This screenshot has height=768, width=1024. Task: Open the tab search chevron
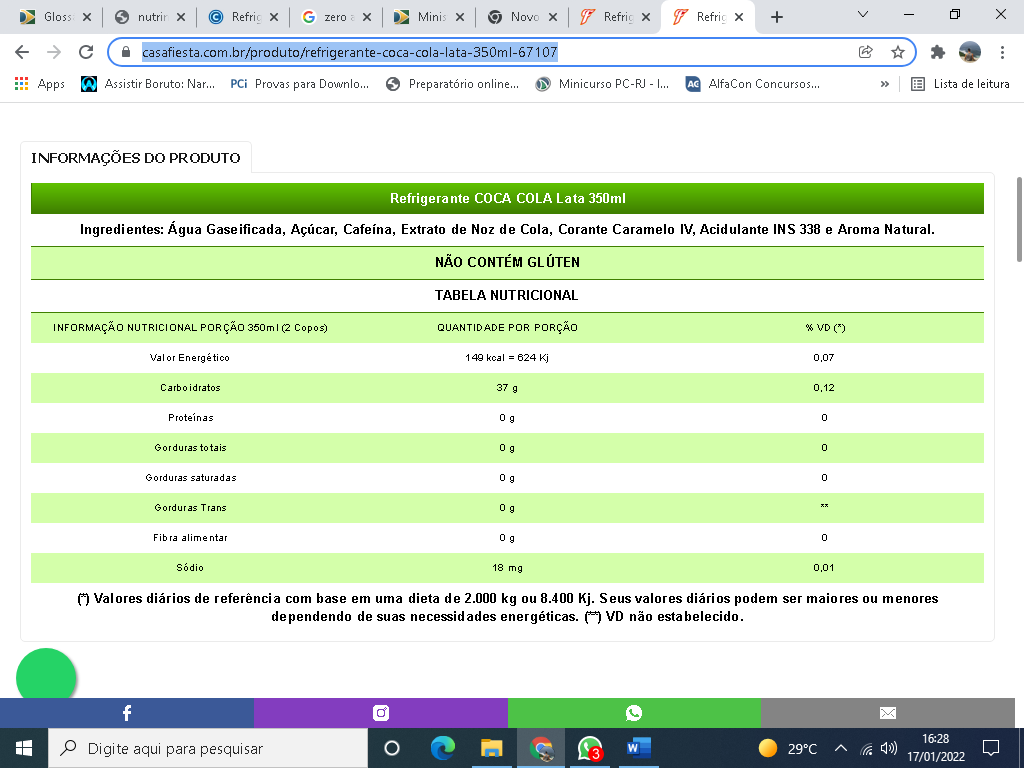[862, 14]
